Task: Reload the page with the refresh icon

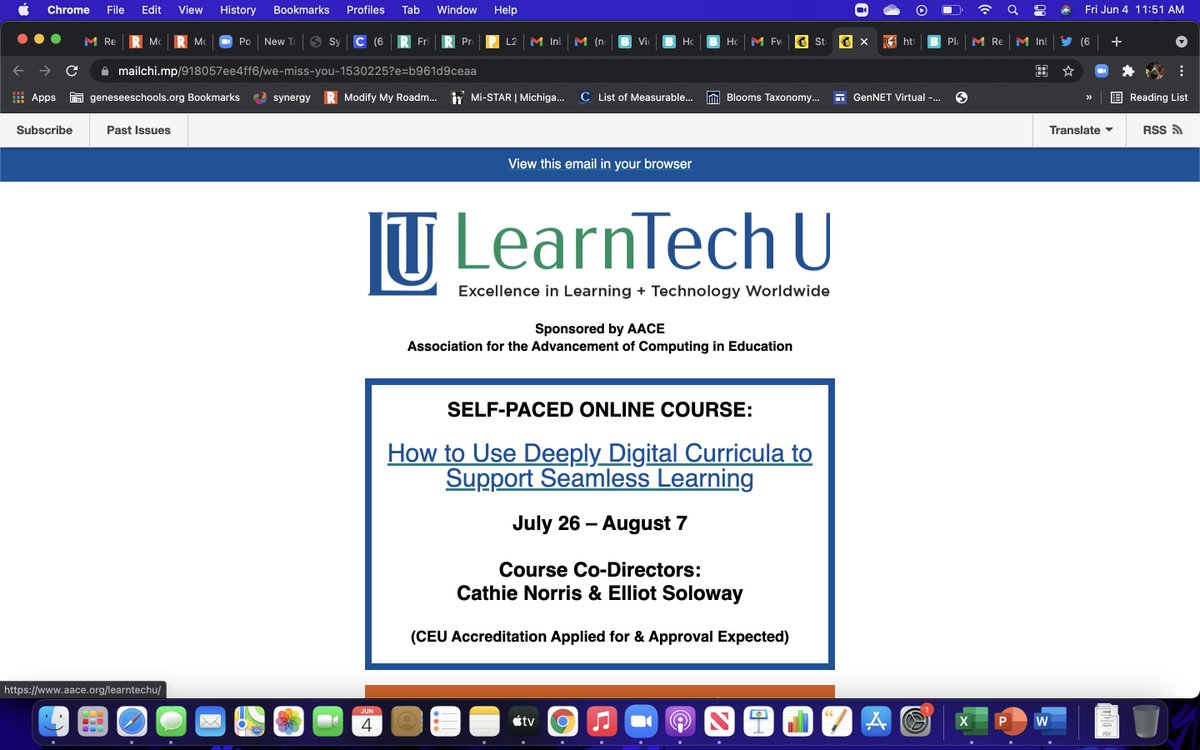Action: [71, 71]
